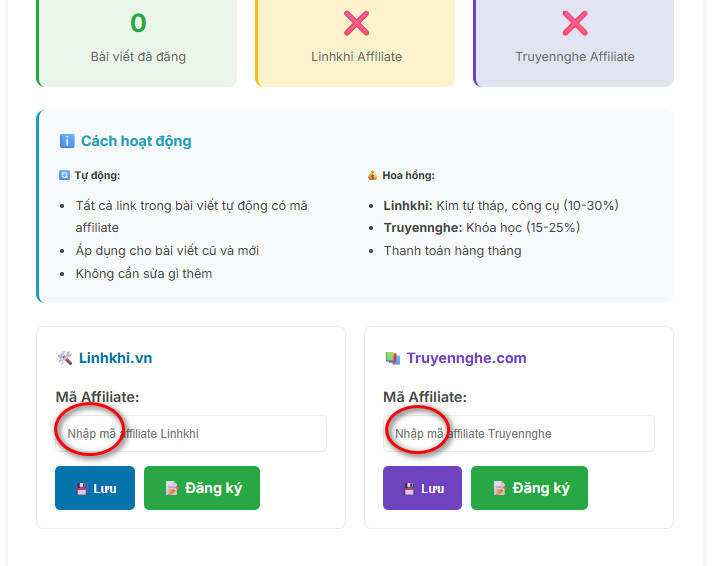Click the Truyennghe.com heading link
Image resolution: width=720 pixels, height=566 pixels.
coord(467,358)
